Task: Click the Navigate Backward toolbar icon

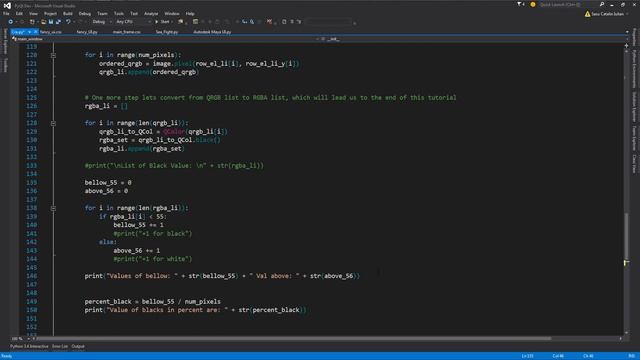Action: click(x=11, y=22)
